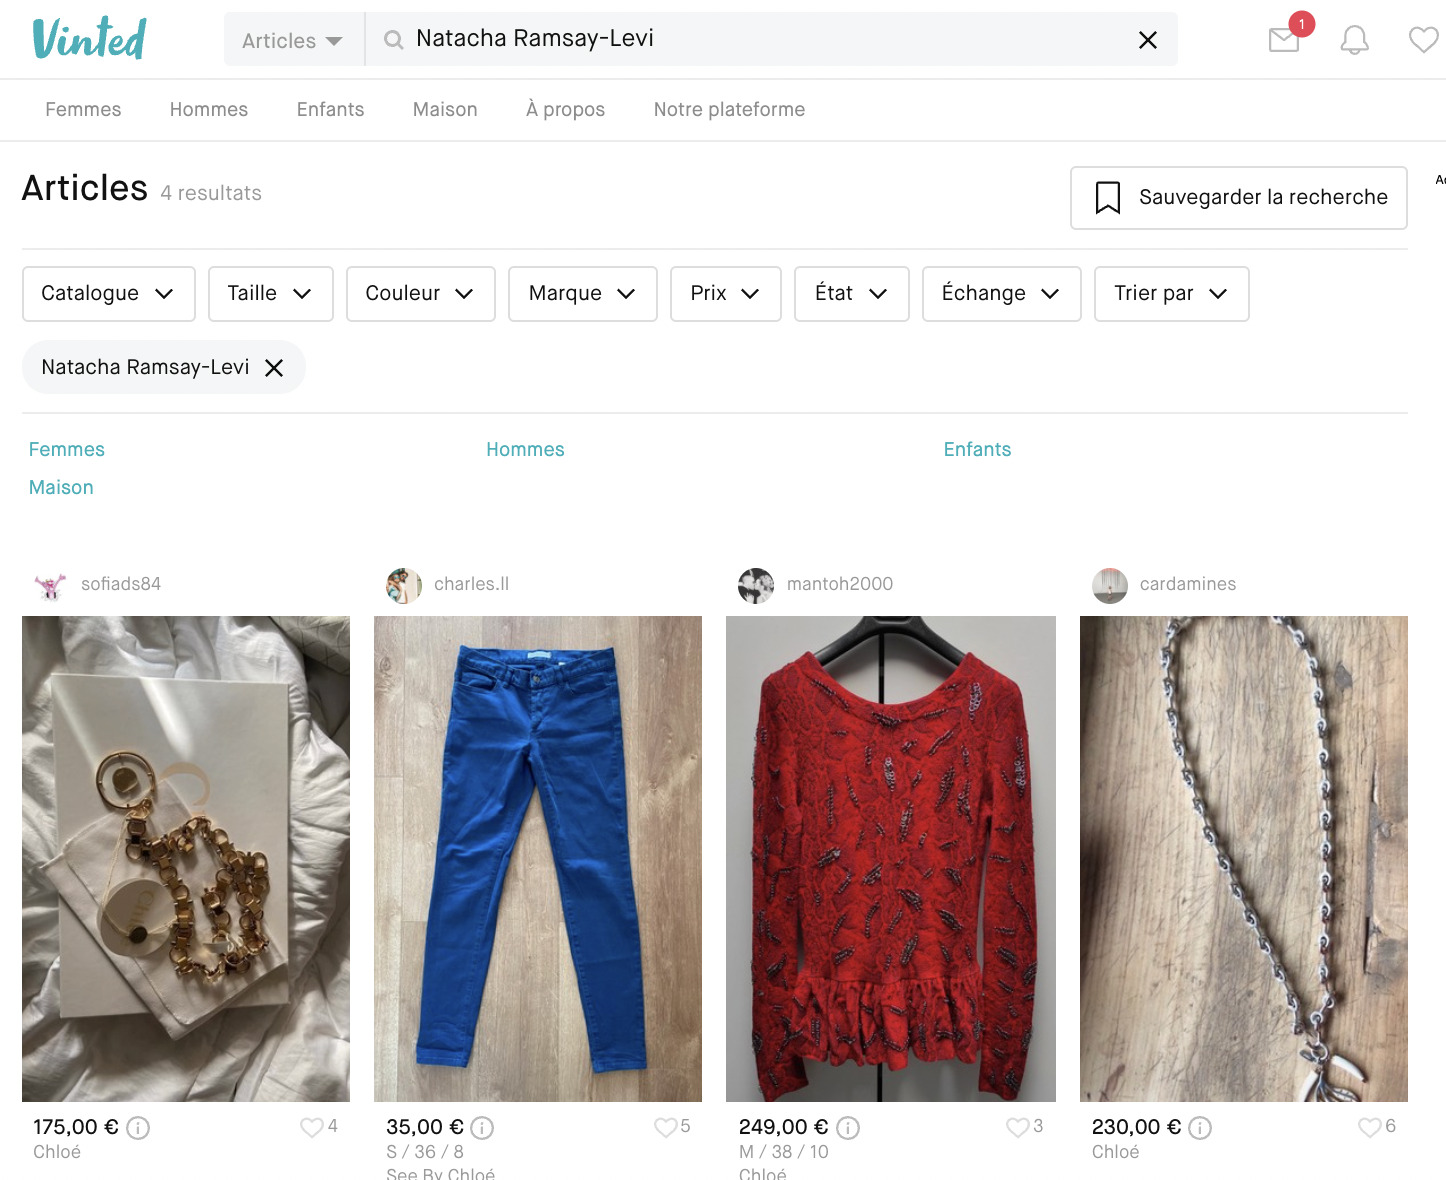Click the bookmark icon in Sauvegarder la recherche
The height and width of the screenshot is (1180, 1446).
tap(1108, 197)
